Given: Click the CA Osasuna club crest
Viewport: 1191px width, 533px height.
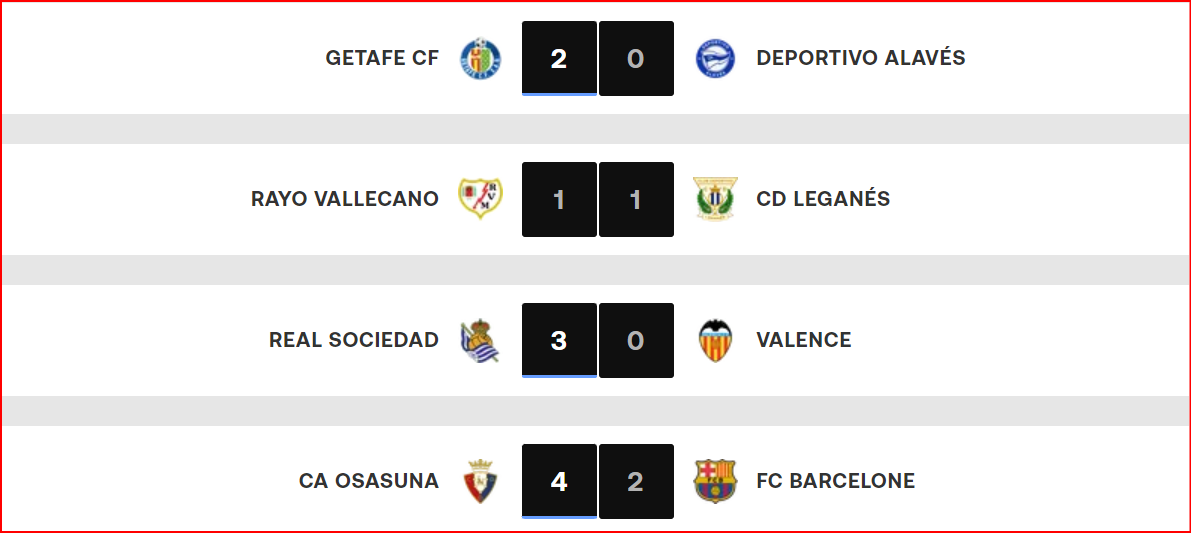Looking at the screenshot, I should pyautogui.click(x=480, y=481).
